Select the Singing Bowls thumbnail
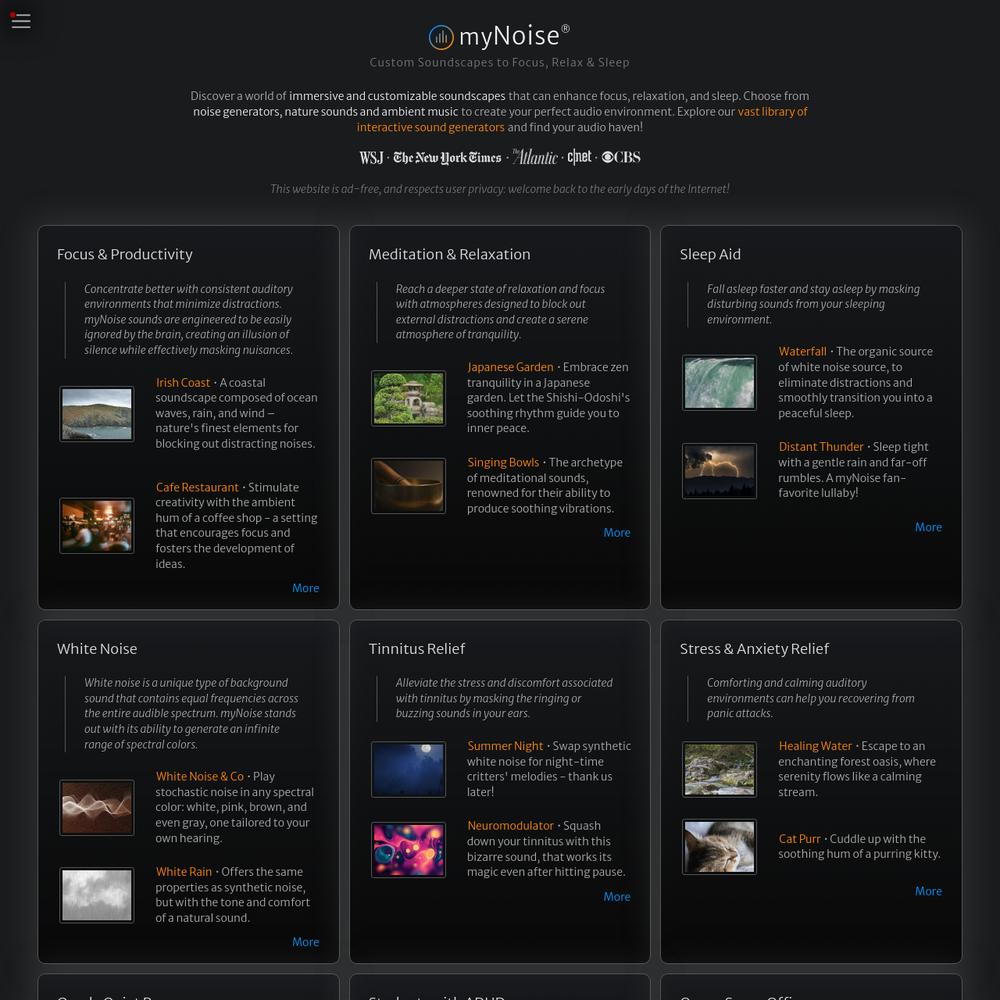Screen dimensions: 1000x1000 point(408,485)
